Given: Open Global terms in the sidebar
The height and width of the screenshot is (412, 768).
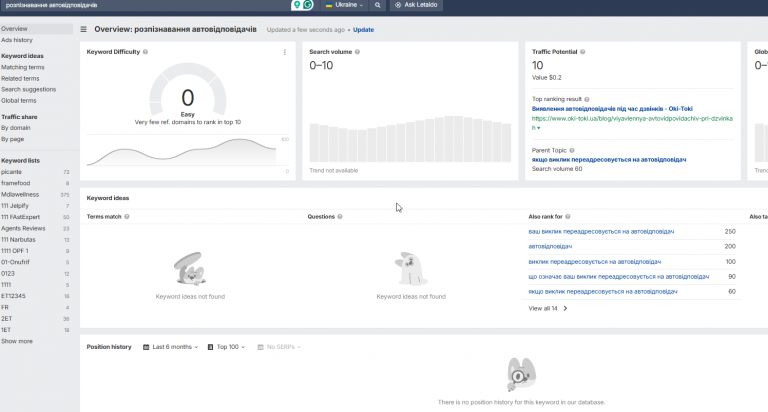Looking at the screenshot, I should [x=19, y=101].
